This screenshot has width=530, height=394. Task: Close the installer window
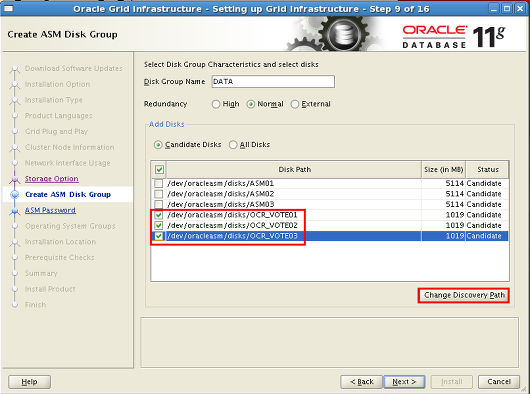coord(520,8)
